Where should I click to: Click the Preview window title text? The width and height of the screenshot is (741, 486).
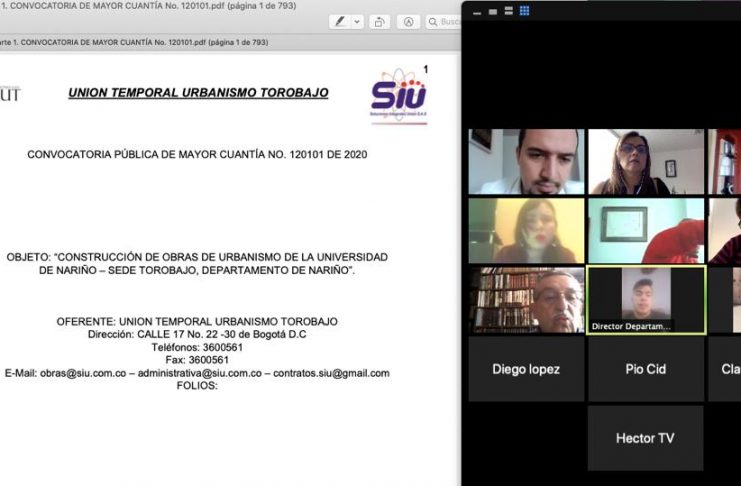pyautogui.click(x=148, y=6)
